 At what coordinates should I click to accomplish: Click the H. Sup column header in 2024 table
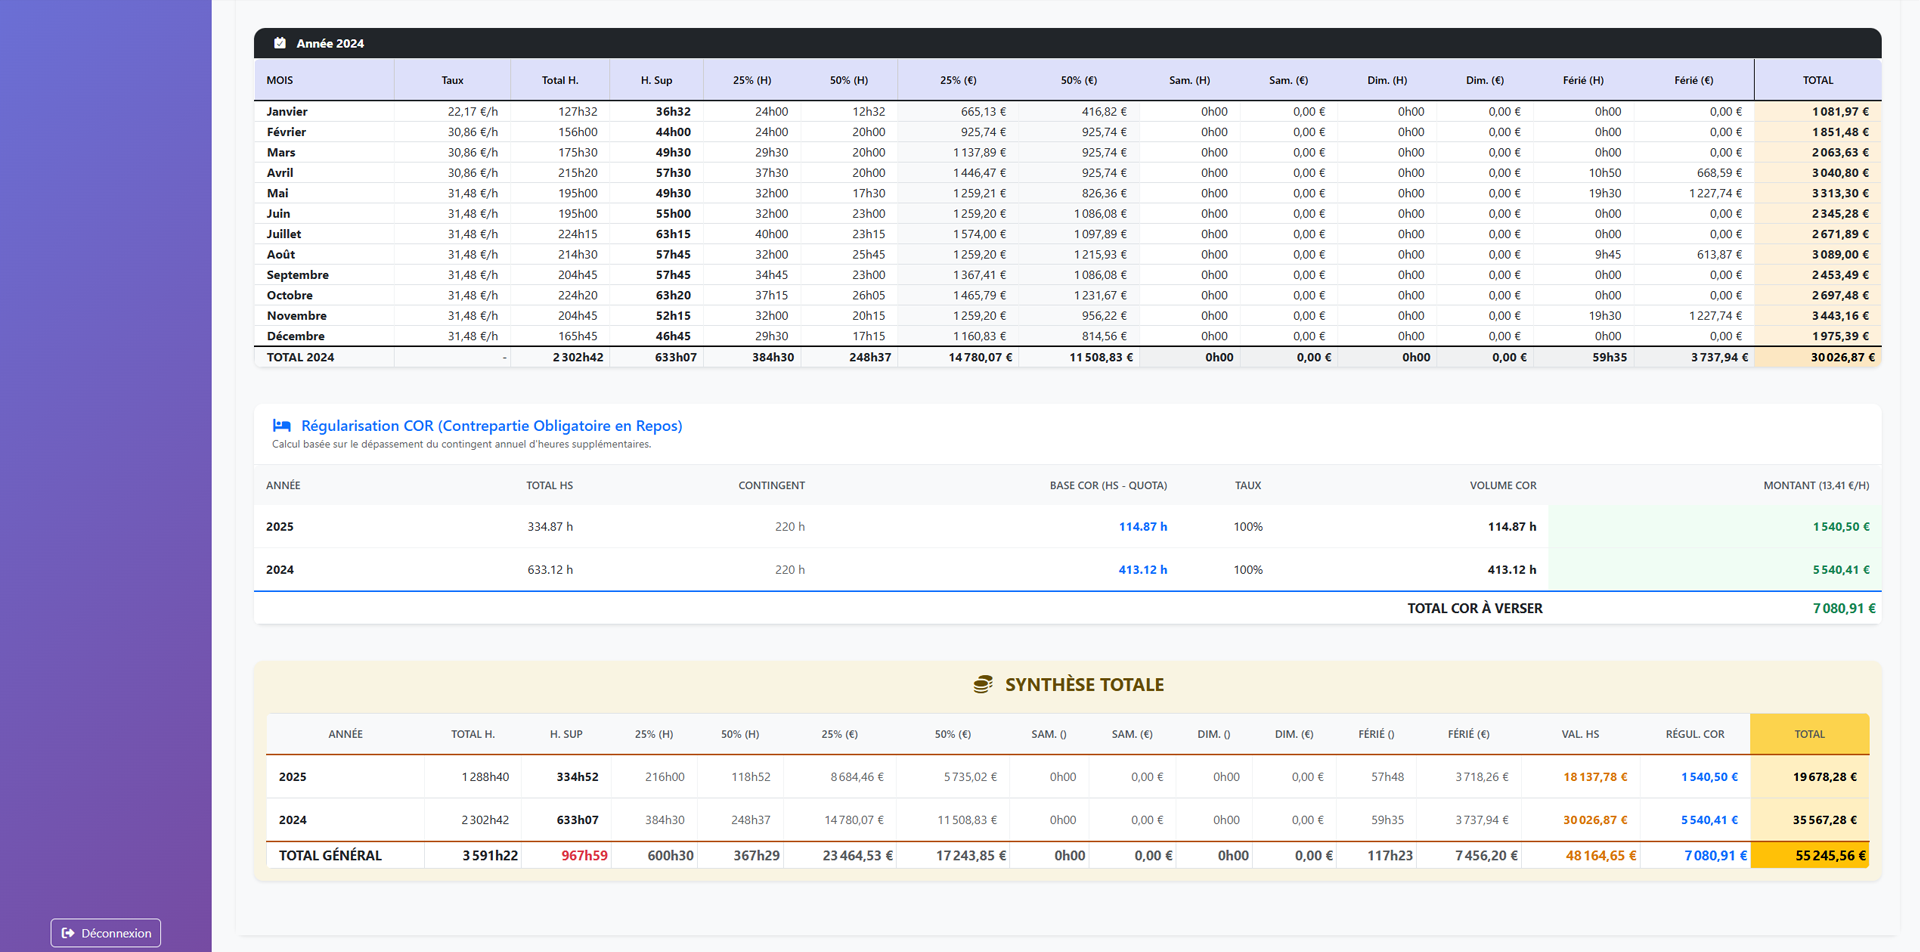point(656,80)
